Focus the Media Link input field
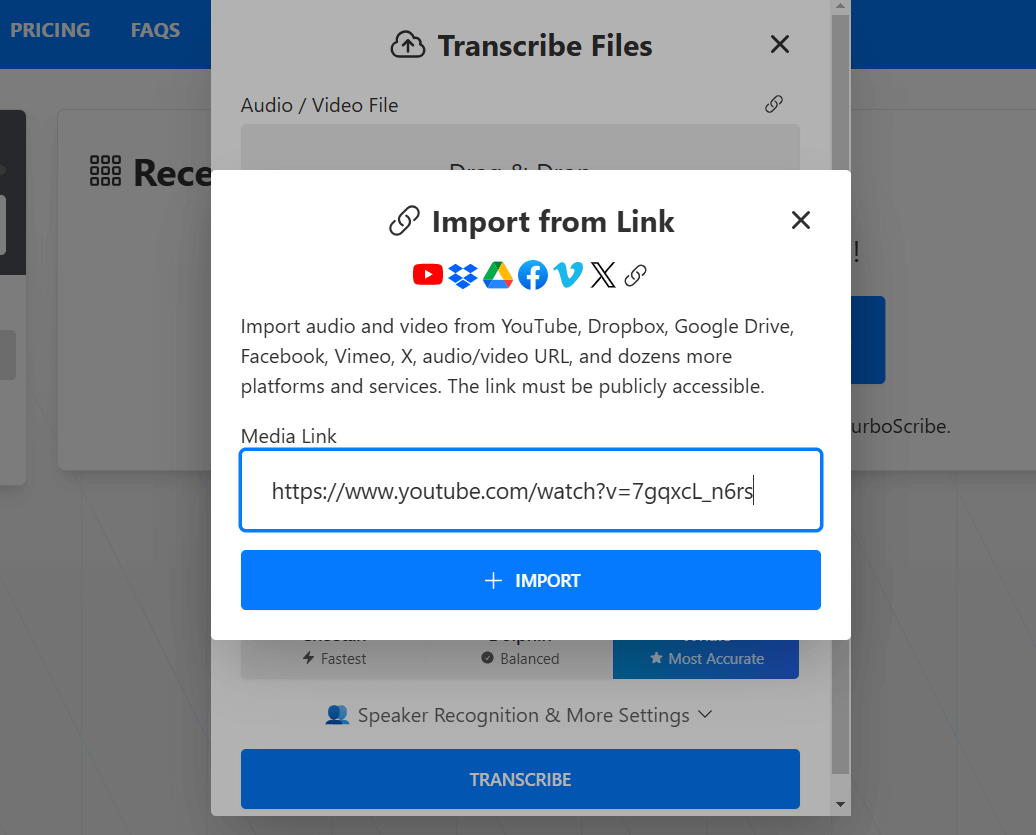This screenshot has height=835, width=1036. (x=530, y=490)
